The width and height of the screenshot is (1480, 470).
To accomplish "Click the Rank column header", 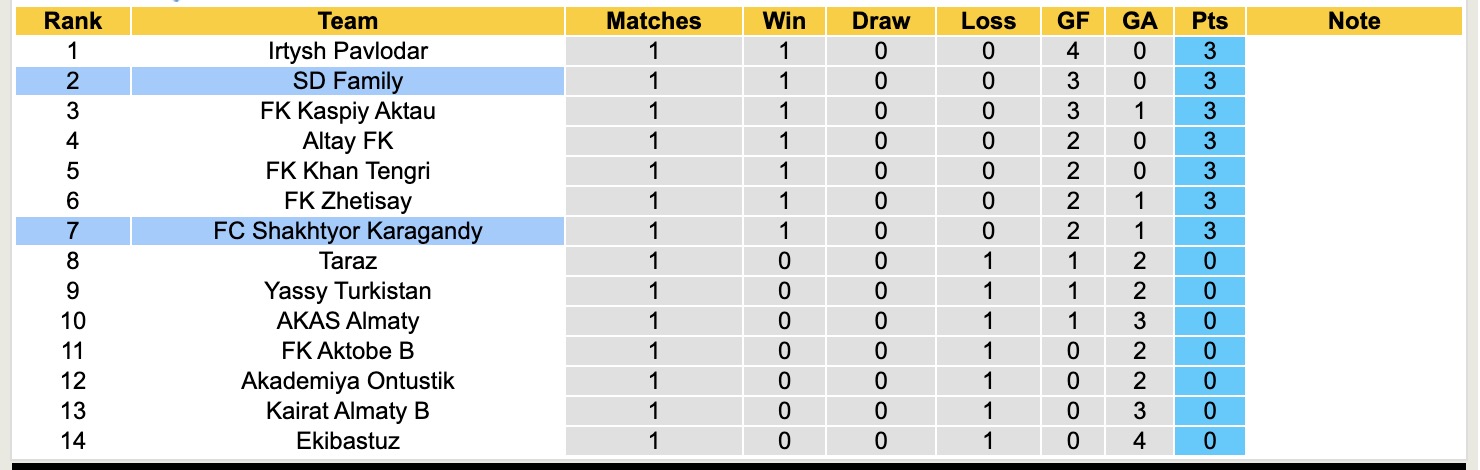I will pyautogui.click(x=73, y=21).
